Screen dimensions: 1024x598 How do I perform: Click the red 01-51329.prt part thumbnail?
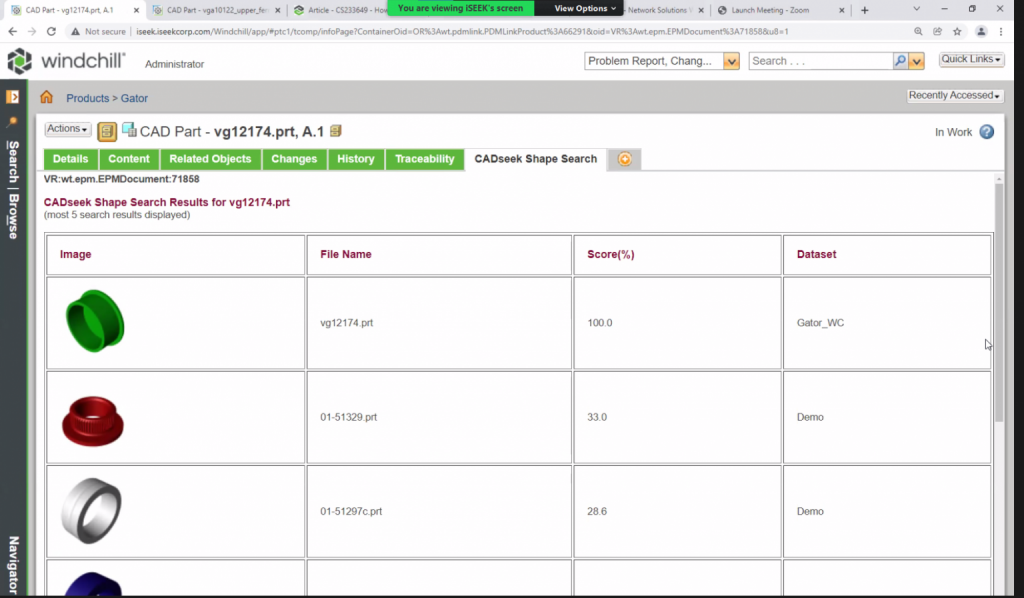click(93, 418)
